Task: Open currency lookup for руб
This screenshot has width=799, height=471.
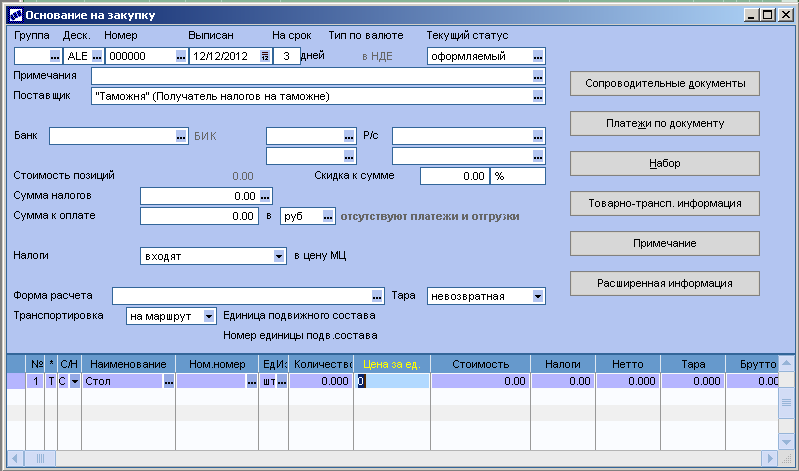Action: tap(328, 216)
